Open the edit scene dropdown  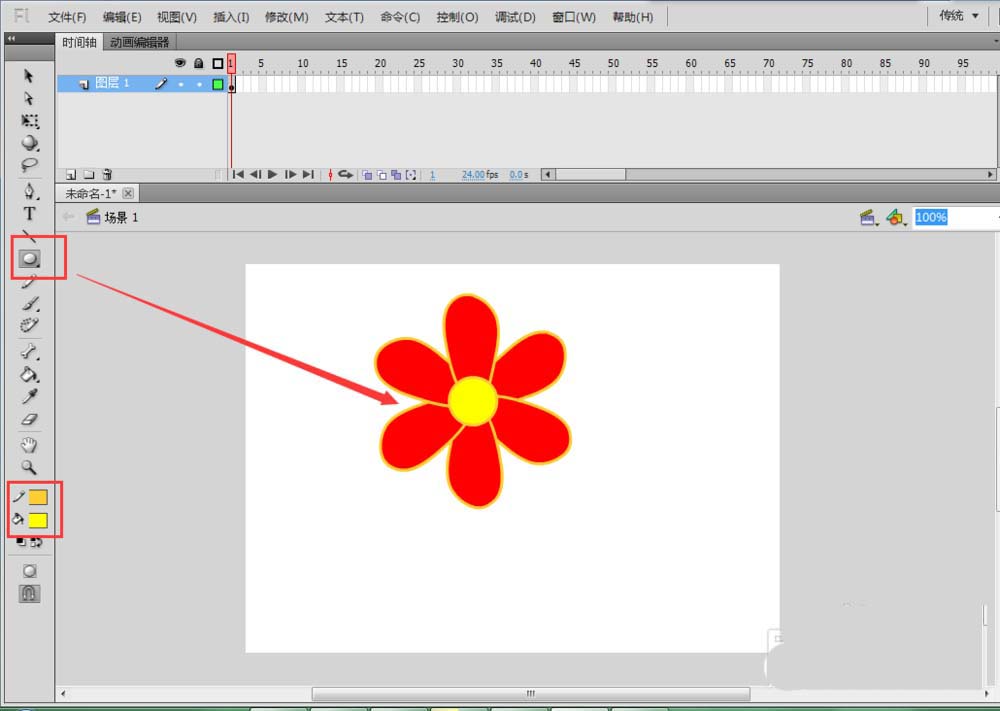coord(868,218)
